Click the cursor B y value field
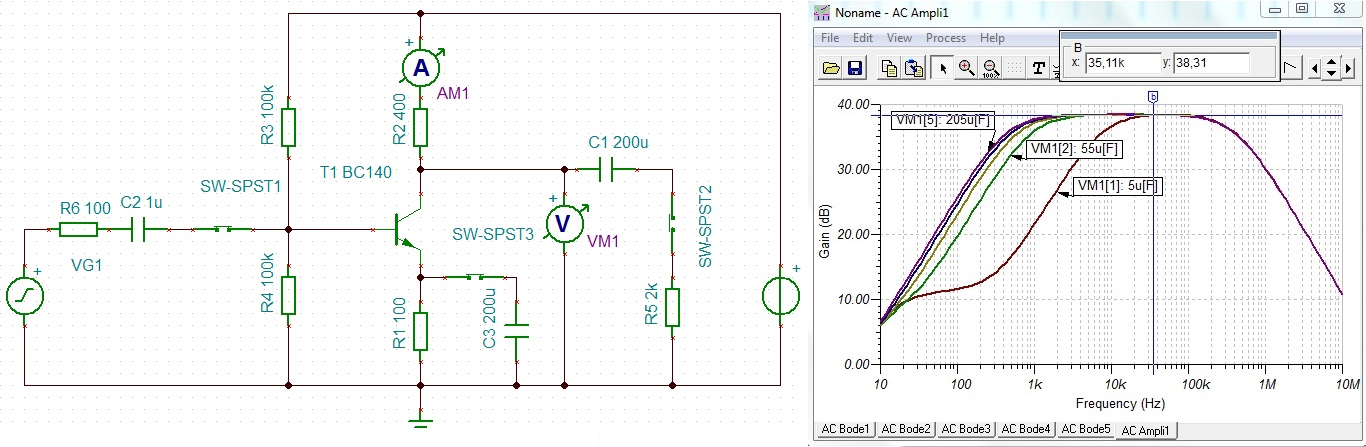Image resolution: width=1366 pixels, height=447 pixels. pos(1212,63)
